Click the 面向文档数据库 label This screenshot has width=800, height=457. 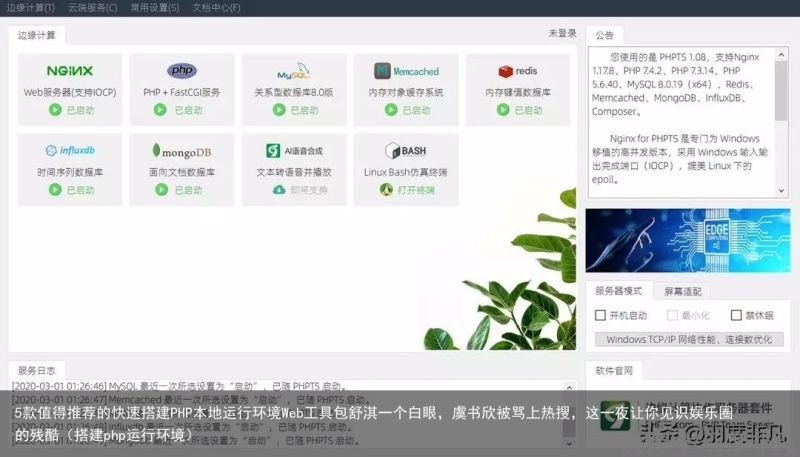point(182,172)
